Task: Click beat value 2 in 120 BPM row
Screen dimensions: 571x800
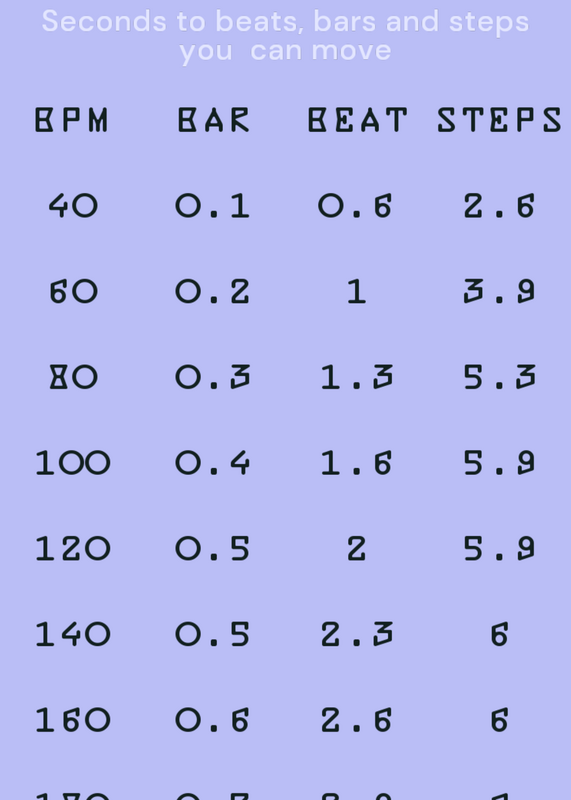Action: [357, 549]
